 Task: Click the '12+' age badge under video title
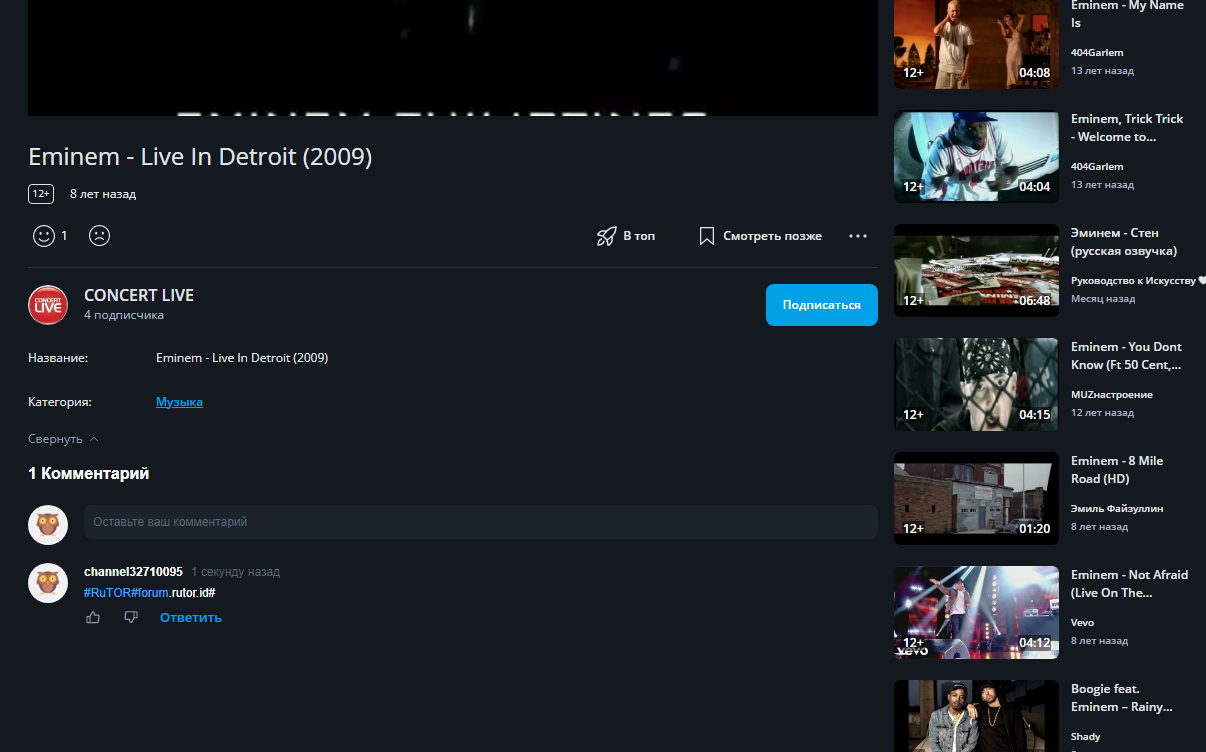tap(41, 194)
